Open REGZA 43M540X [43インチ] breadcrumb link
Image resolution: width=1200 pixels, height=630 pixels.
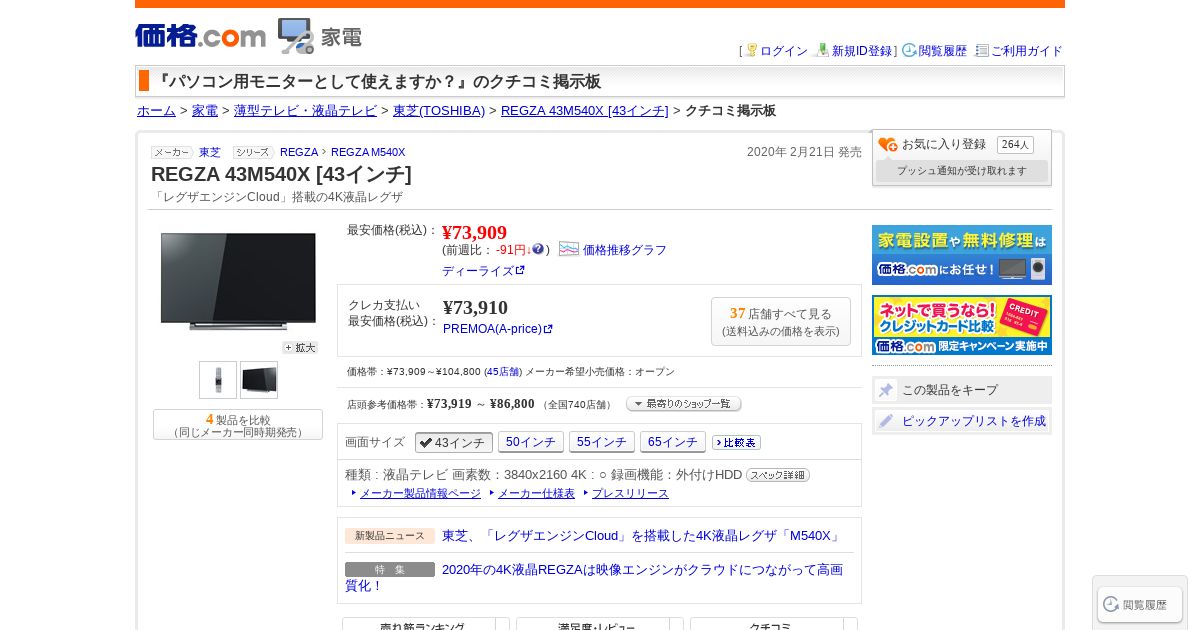(x=585, y=111)
